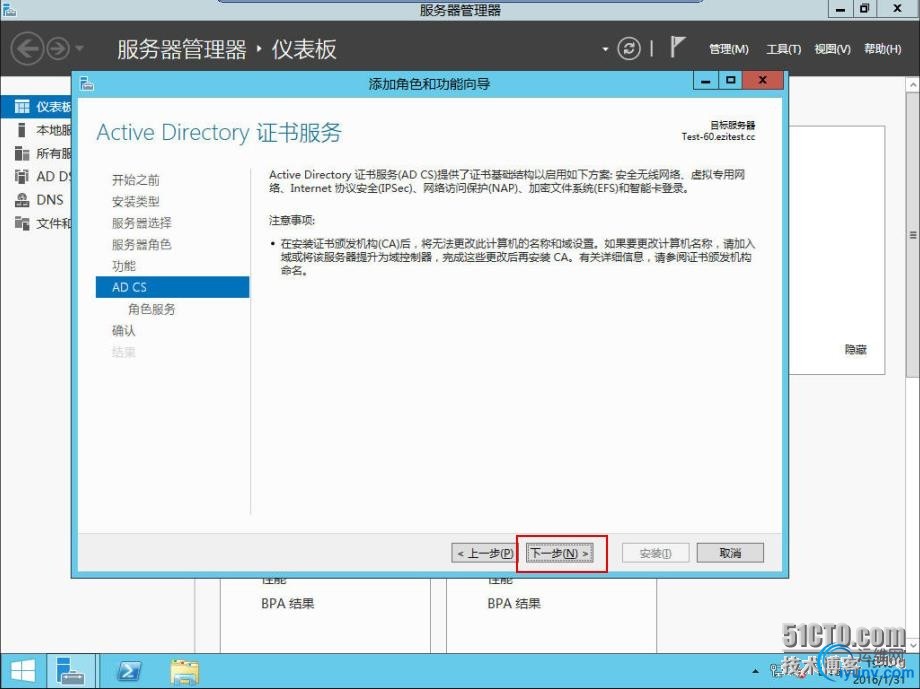Select 本地服务器 icon in sidebar
The height and width of the screenshot is (689, 920).
[22, 130]
